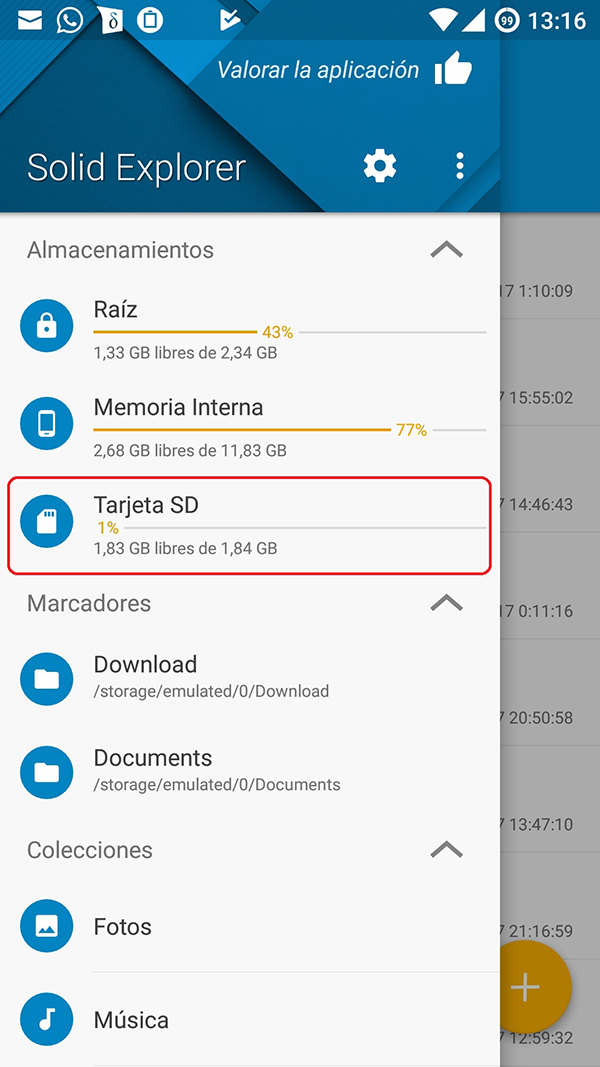Screen dimensions: 600x1067
Task: Click the Download folder icon
Action: pyautogui.click(x=47, y=679)
